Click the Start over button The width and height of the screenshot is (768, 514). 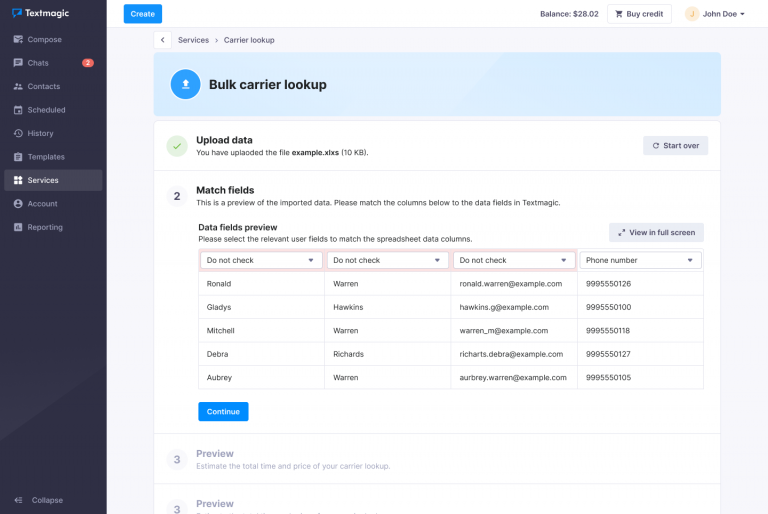tap(676, 145)
